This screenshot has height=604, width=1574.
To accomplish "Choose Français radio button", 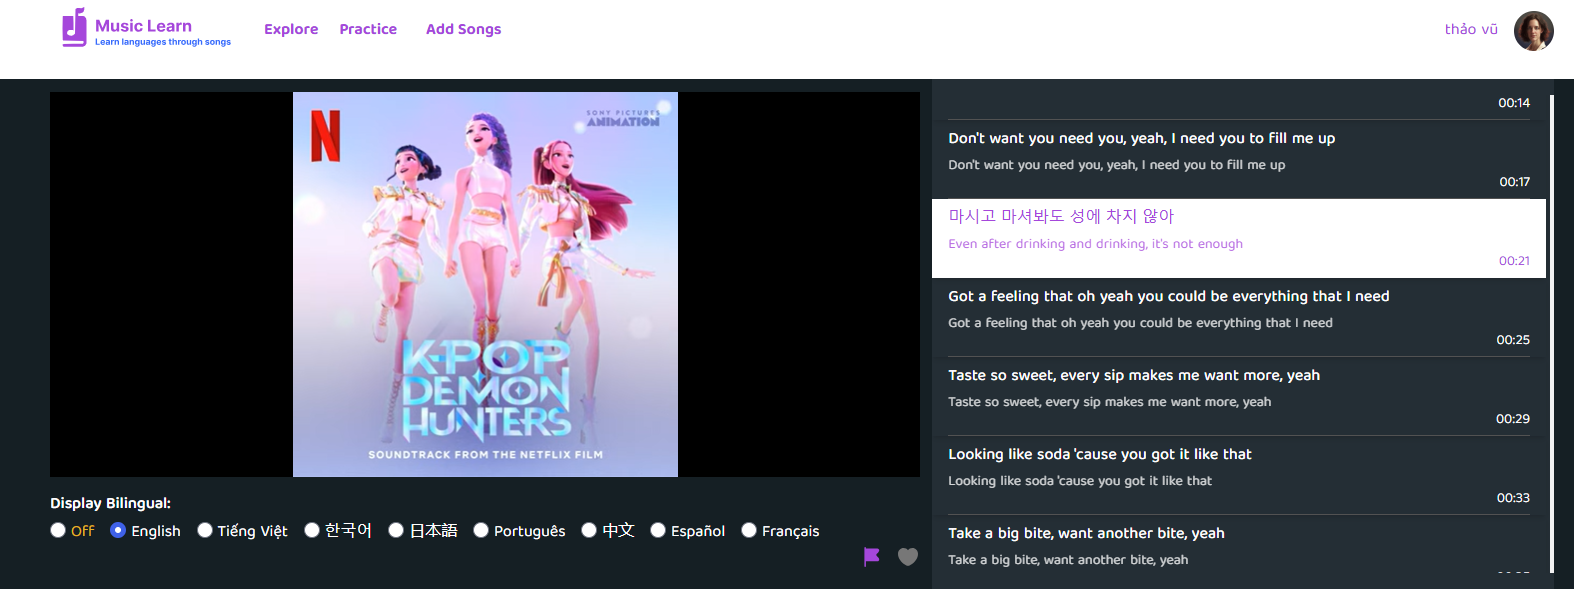I will pyautogui.click(x=749, y=530).
